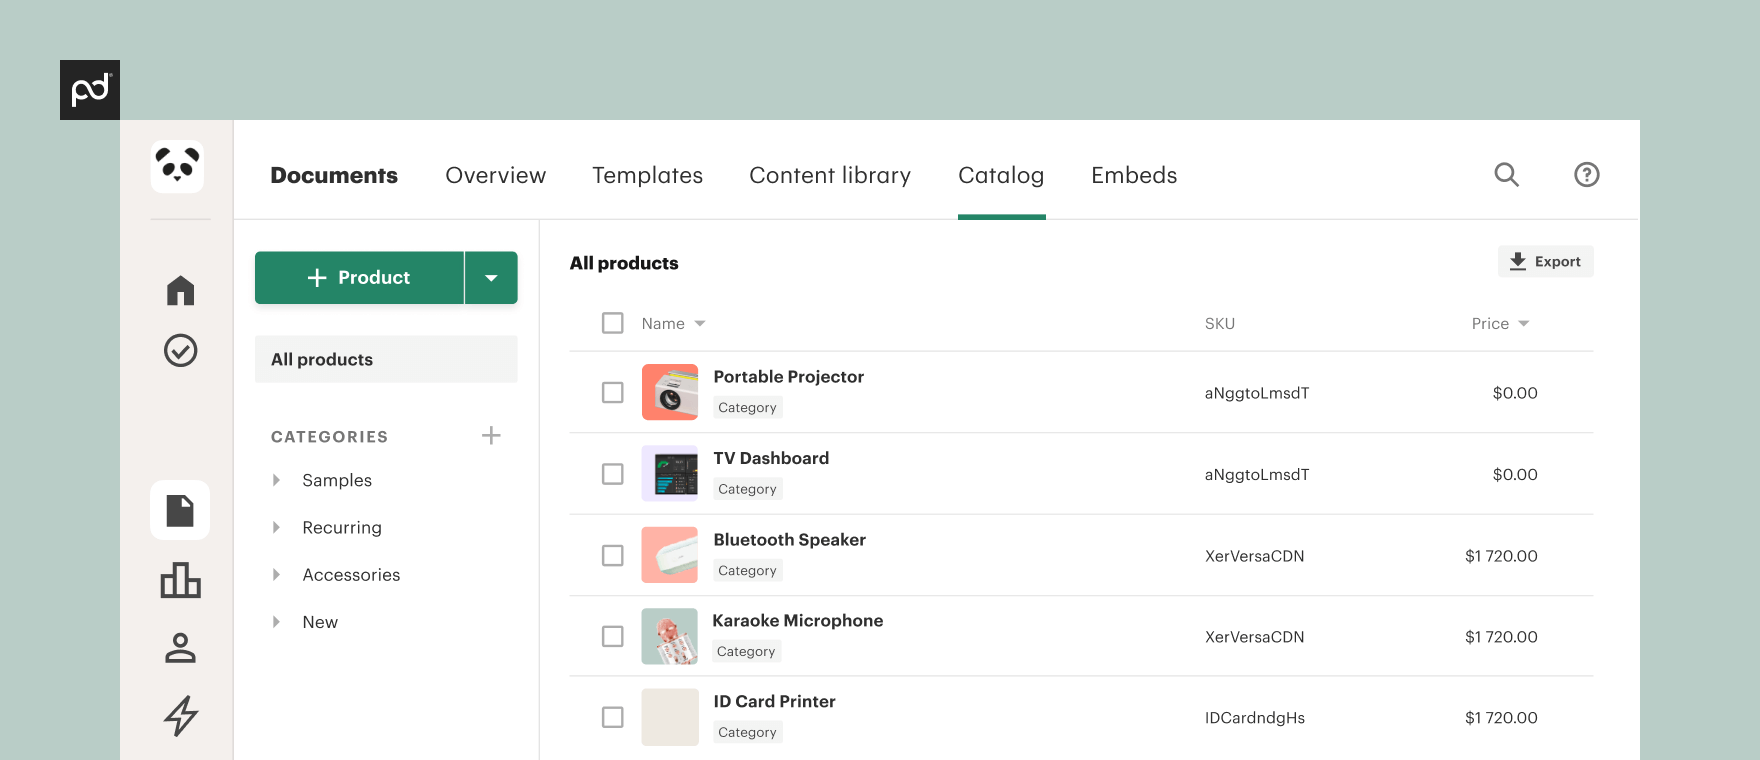Open the Documents page icon in sidebar
The image size is (1760, 760).
(180, 510)
